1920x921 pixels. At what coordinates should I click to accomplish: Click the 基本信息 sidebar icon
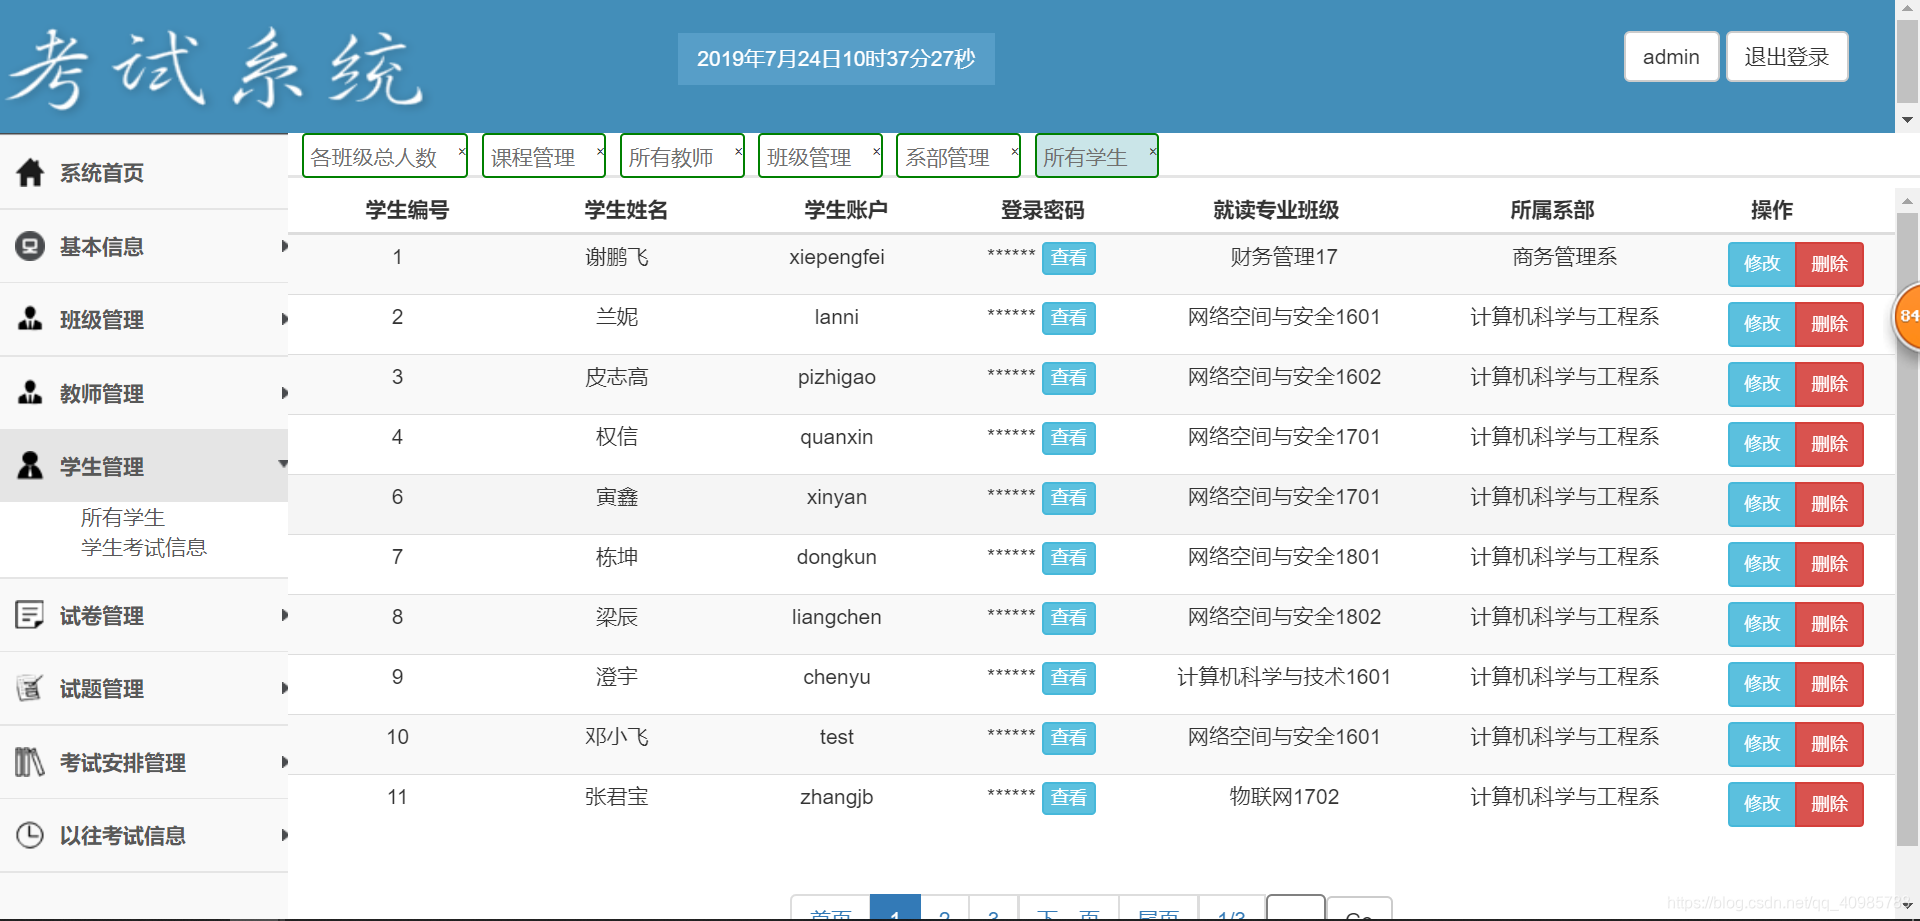pyautogui.click(x=30, y=246)
